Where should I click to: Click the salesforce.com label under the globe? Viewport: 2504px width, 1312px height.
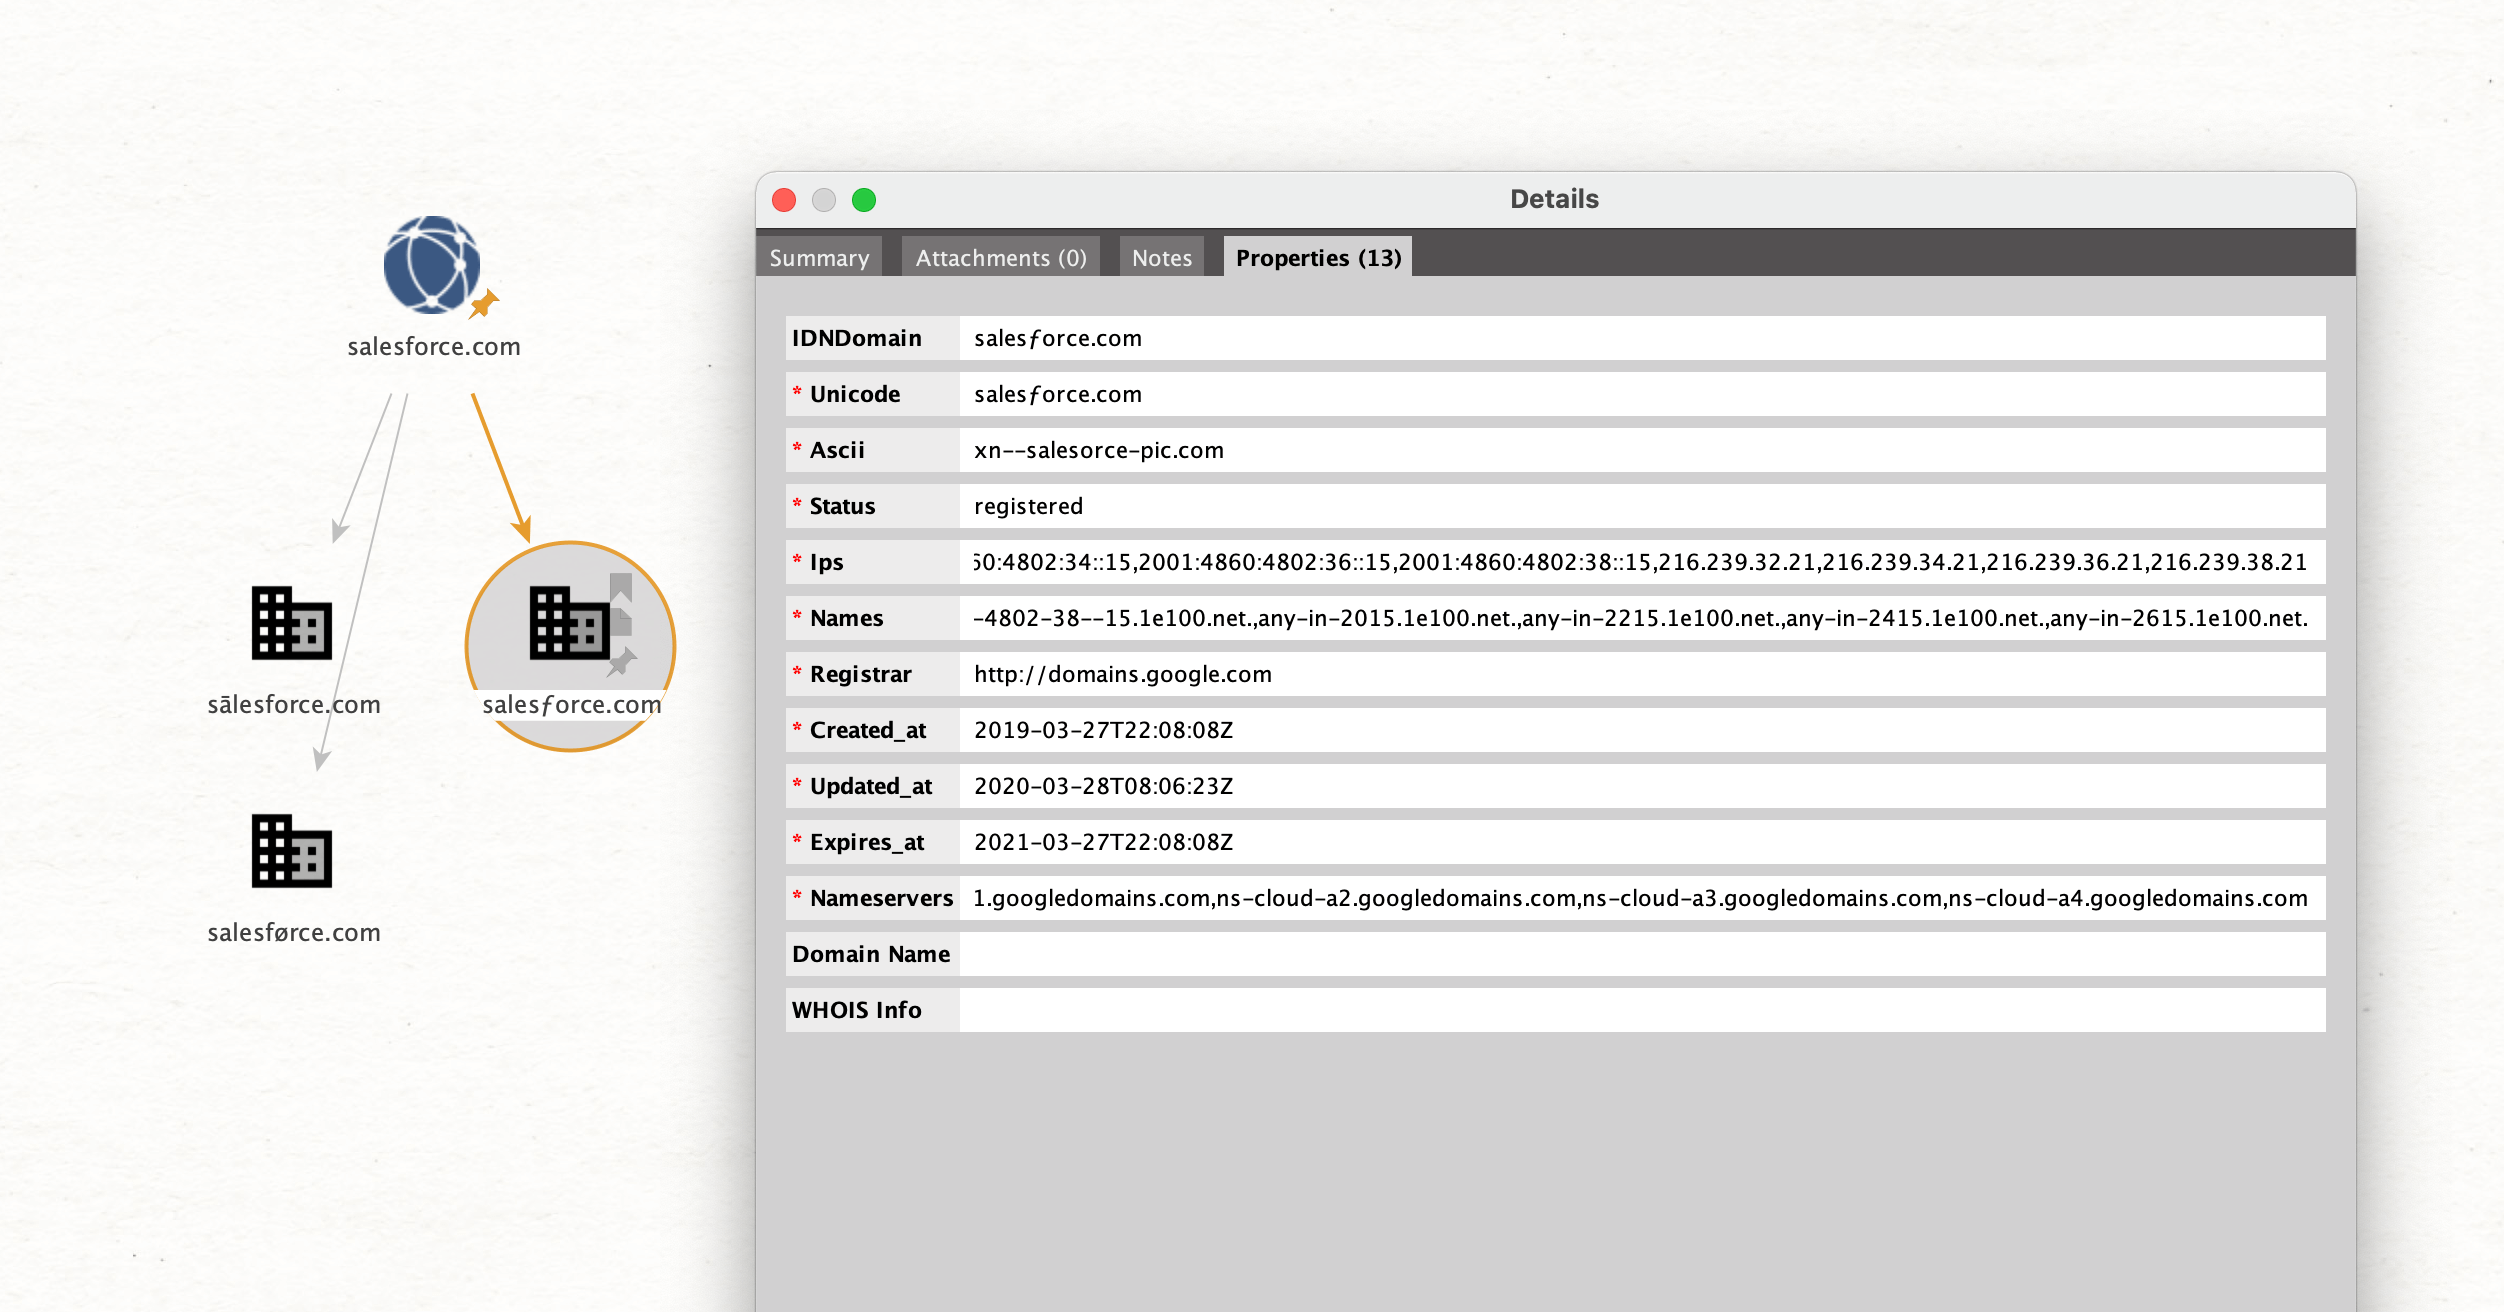click(x=434, y=347)
